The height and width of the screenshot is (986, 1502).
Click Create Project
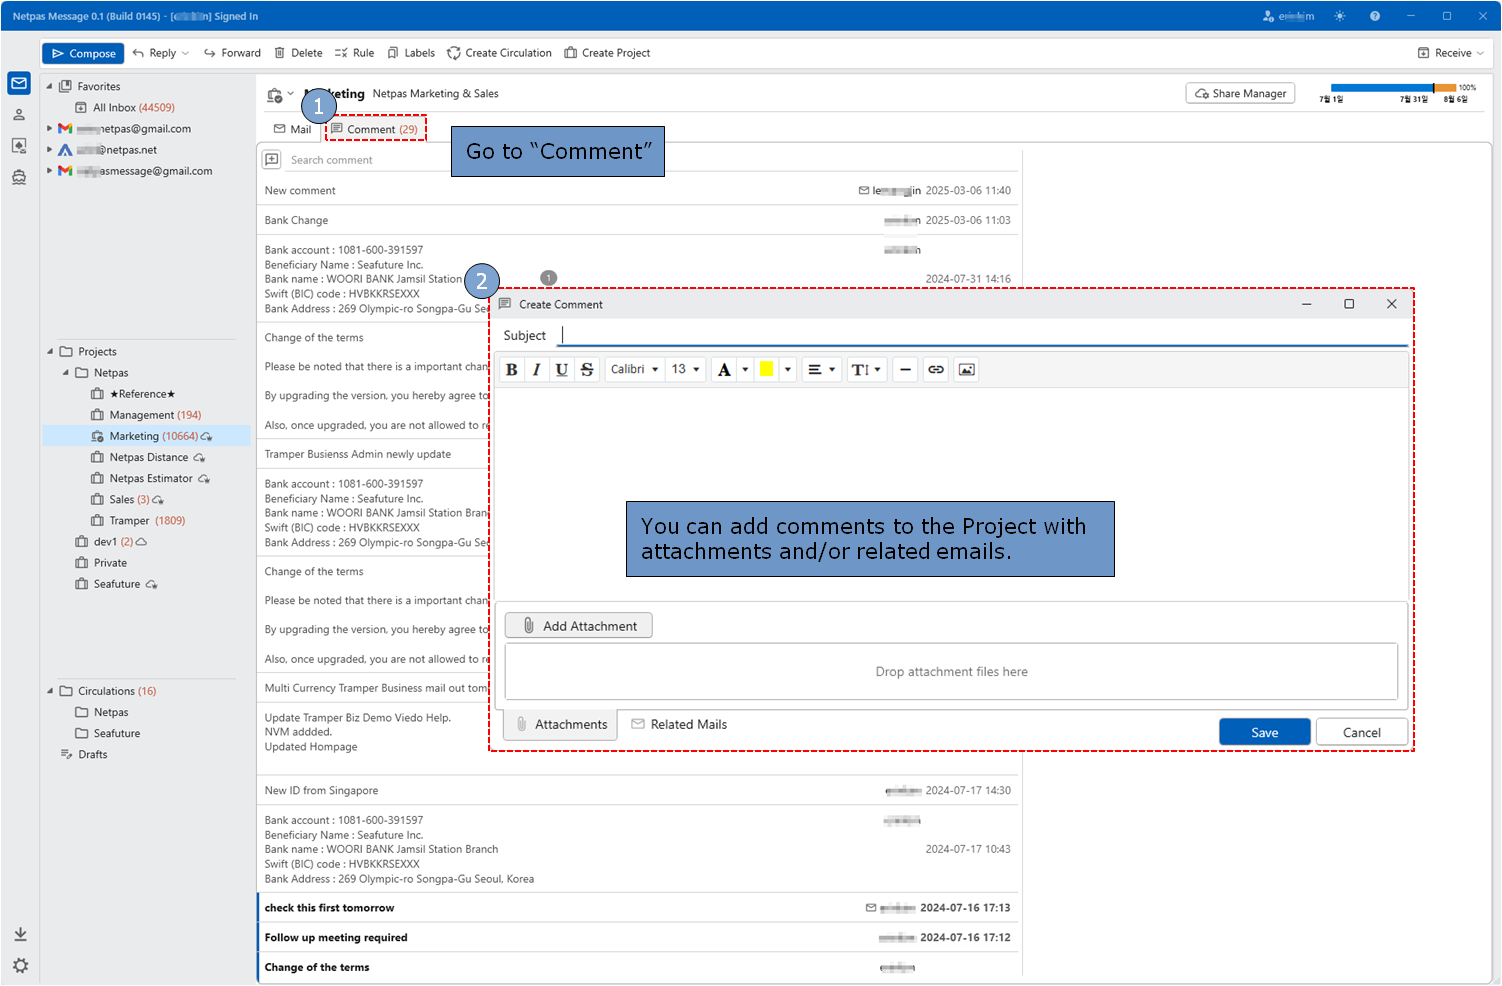pyautogui.click(x=607, y=54)
